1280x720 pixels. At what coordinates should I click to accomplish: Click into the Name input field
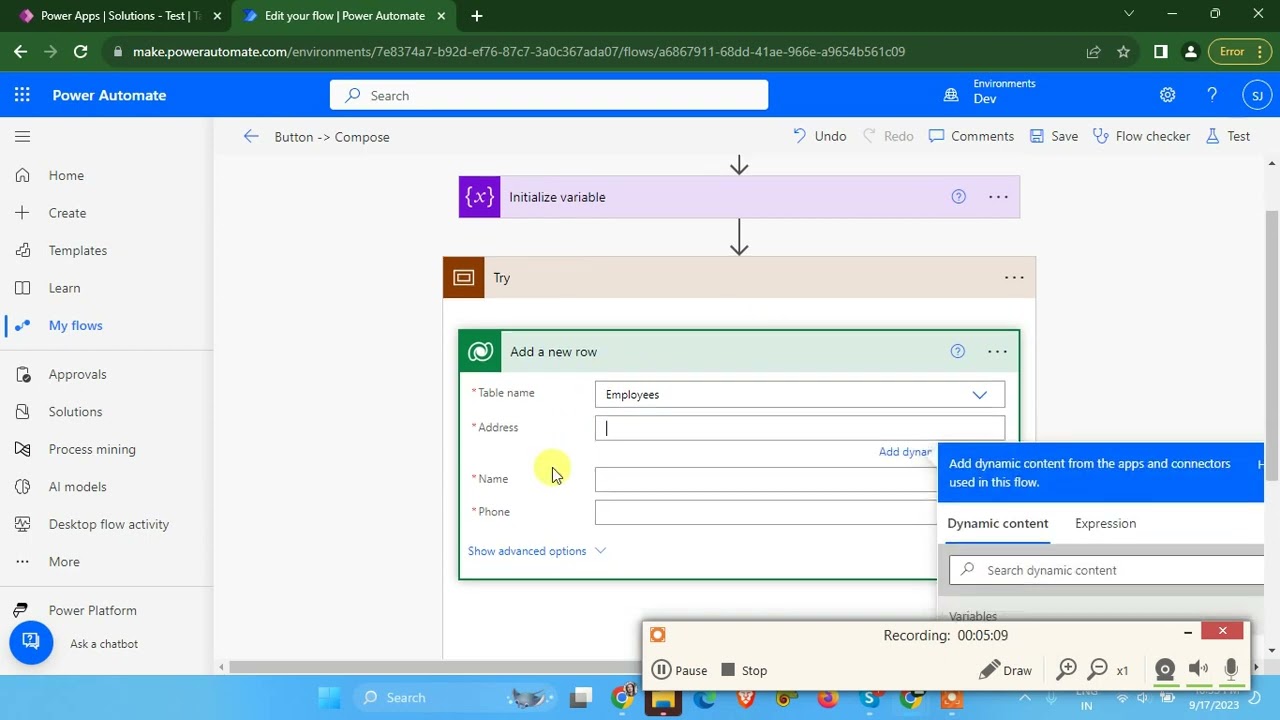click(766, 479)
